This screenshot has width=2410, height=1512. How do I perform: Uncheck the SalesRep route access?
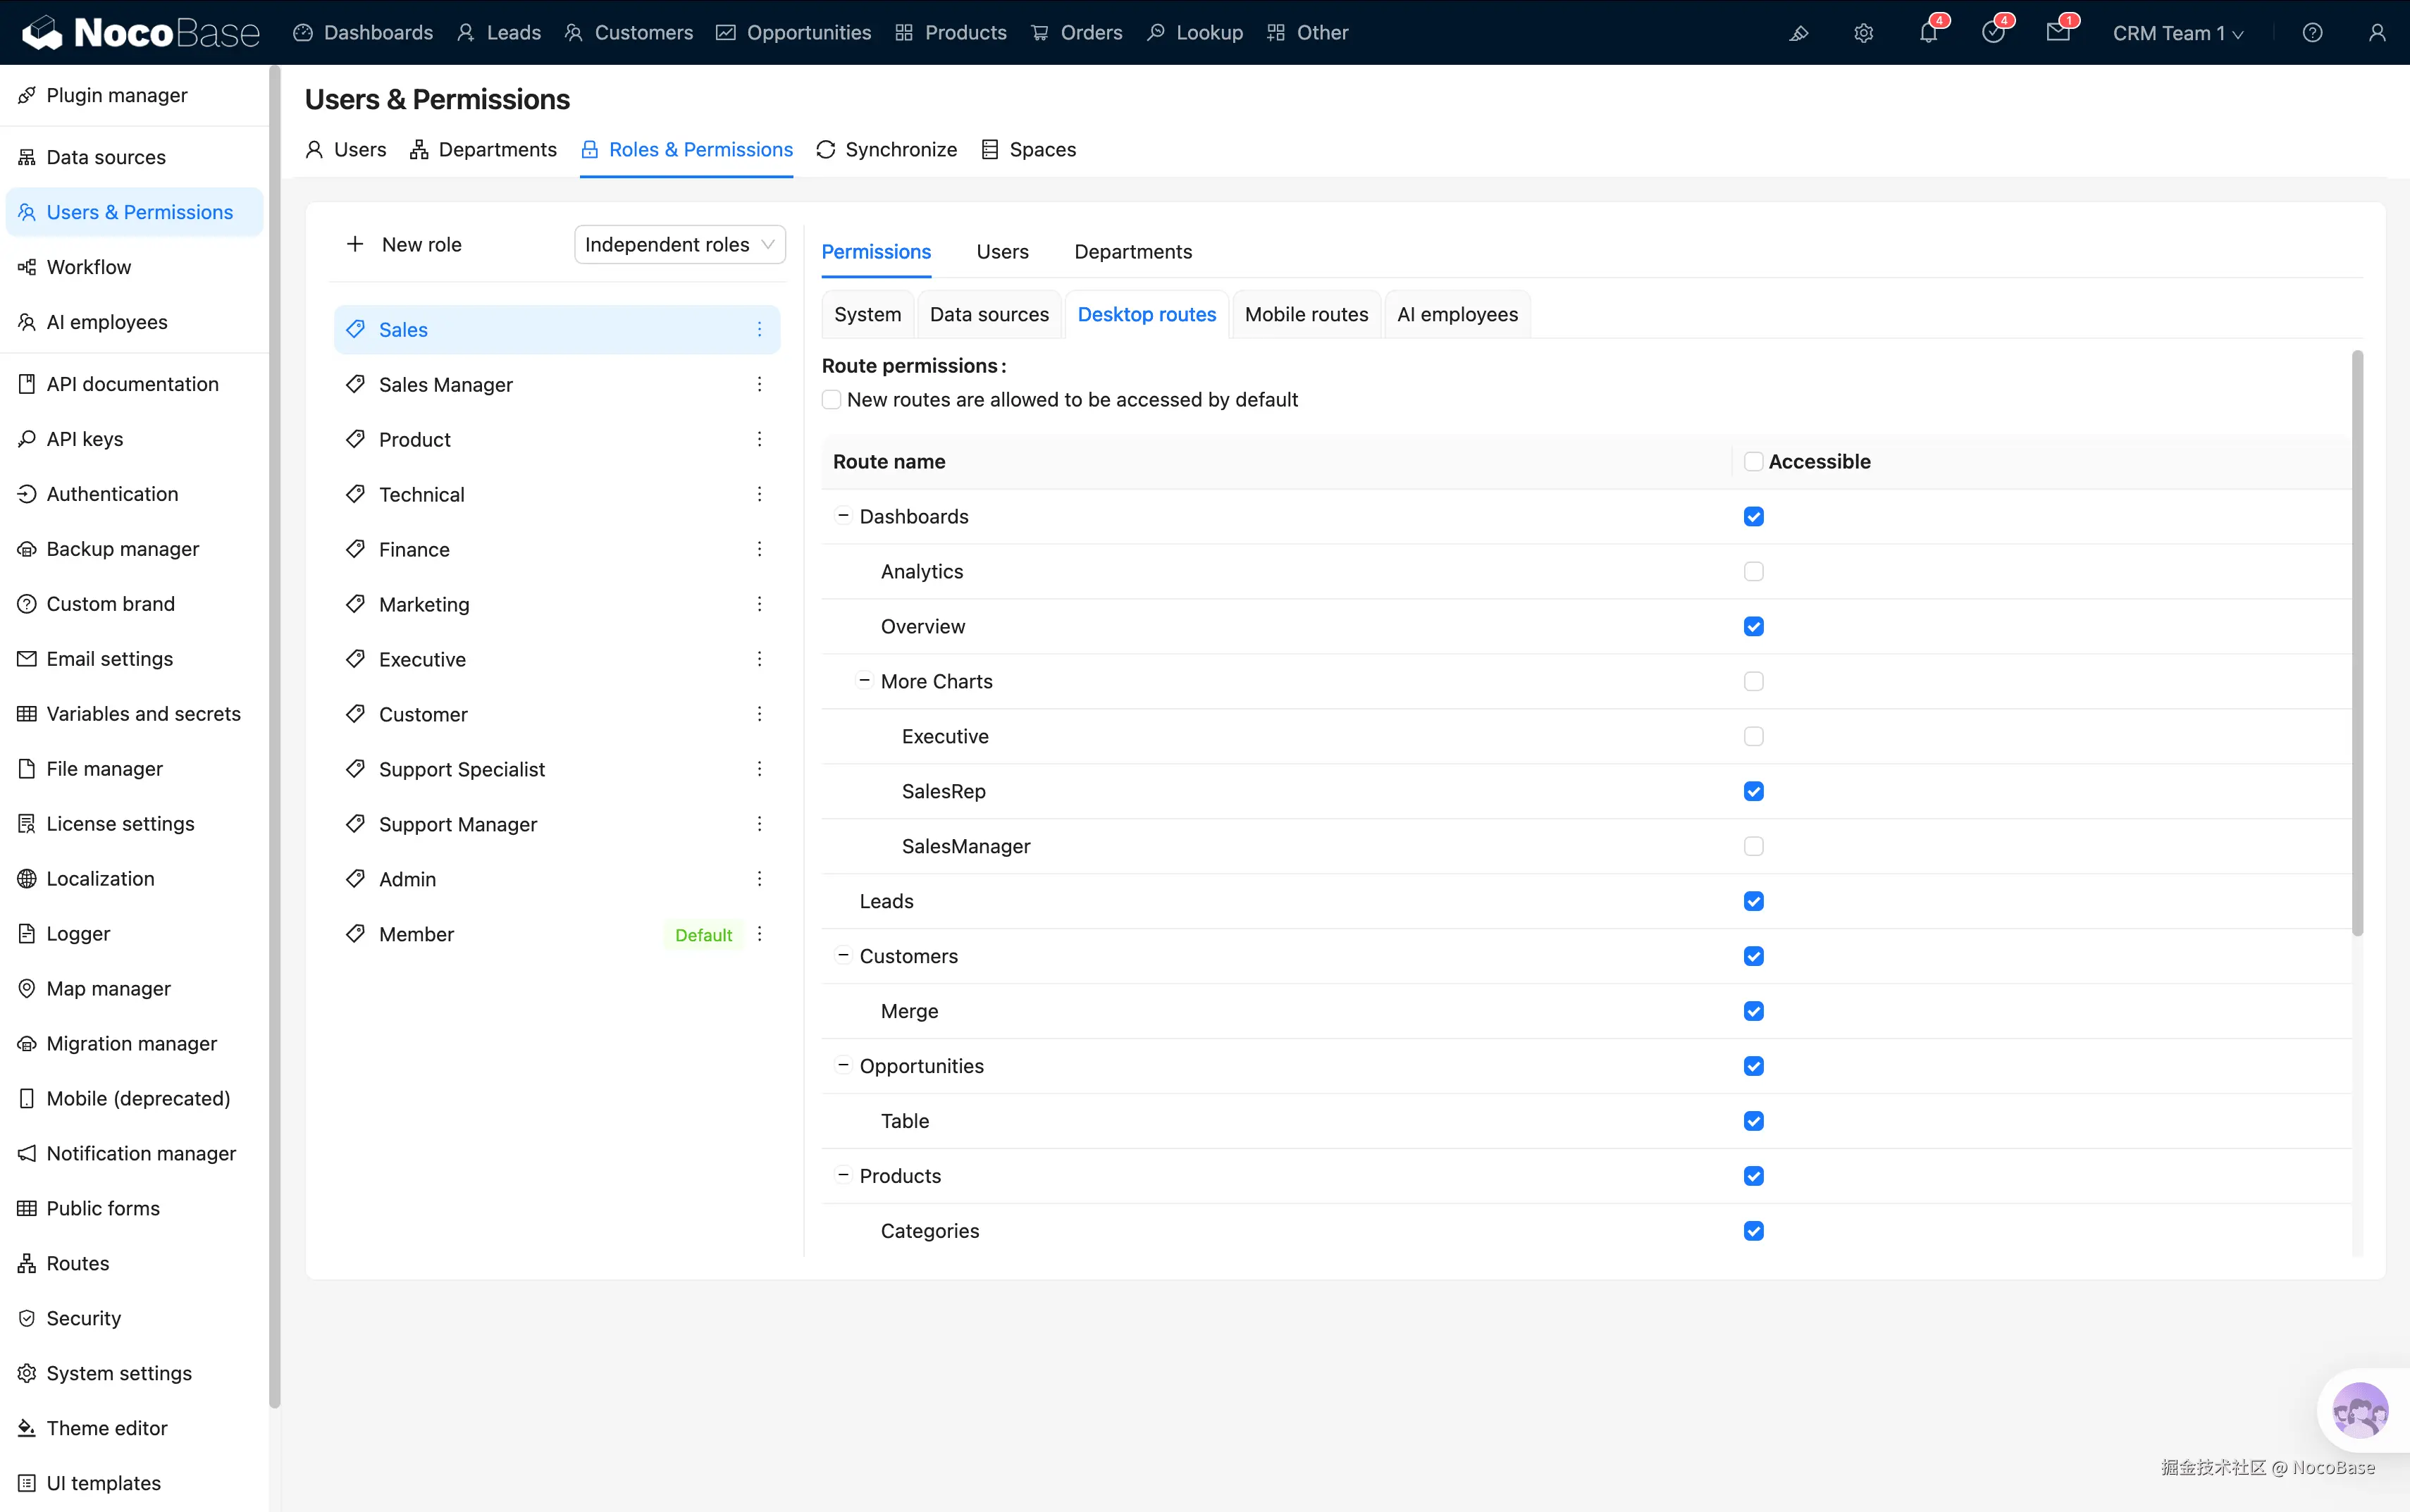pyautogui.click(x=1753, y=792)
